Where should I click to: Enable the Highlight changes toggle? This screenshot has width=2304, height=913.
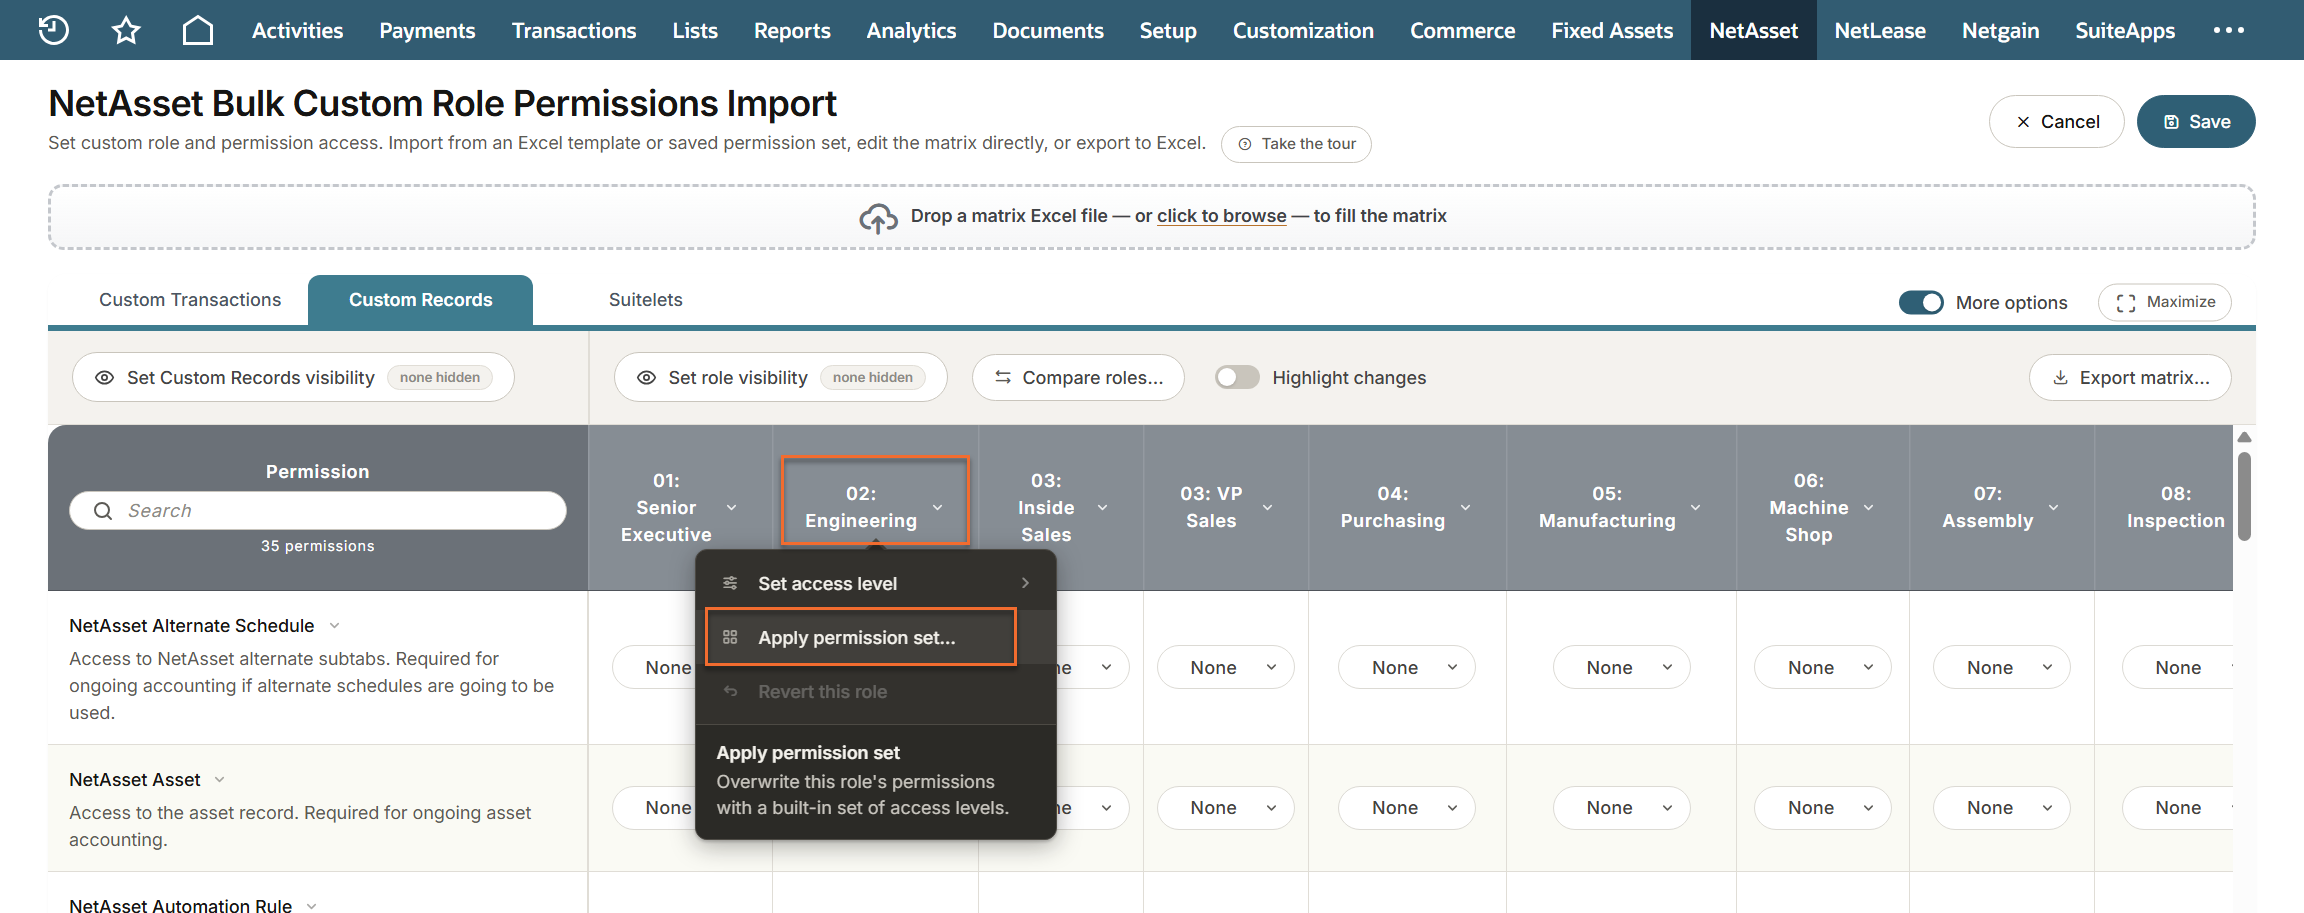pyautogui.click(x=1237, y=377)
